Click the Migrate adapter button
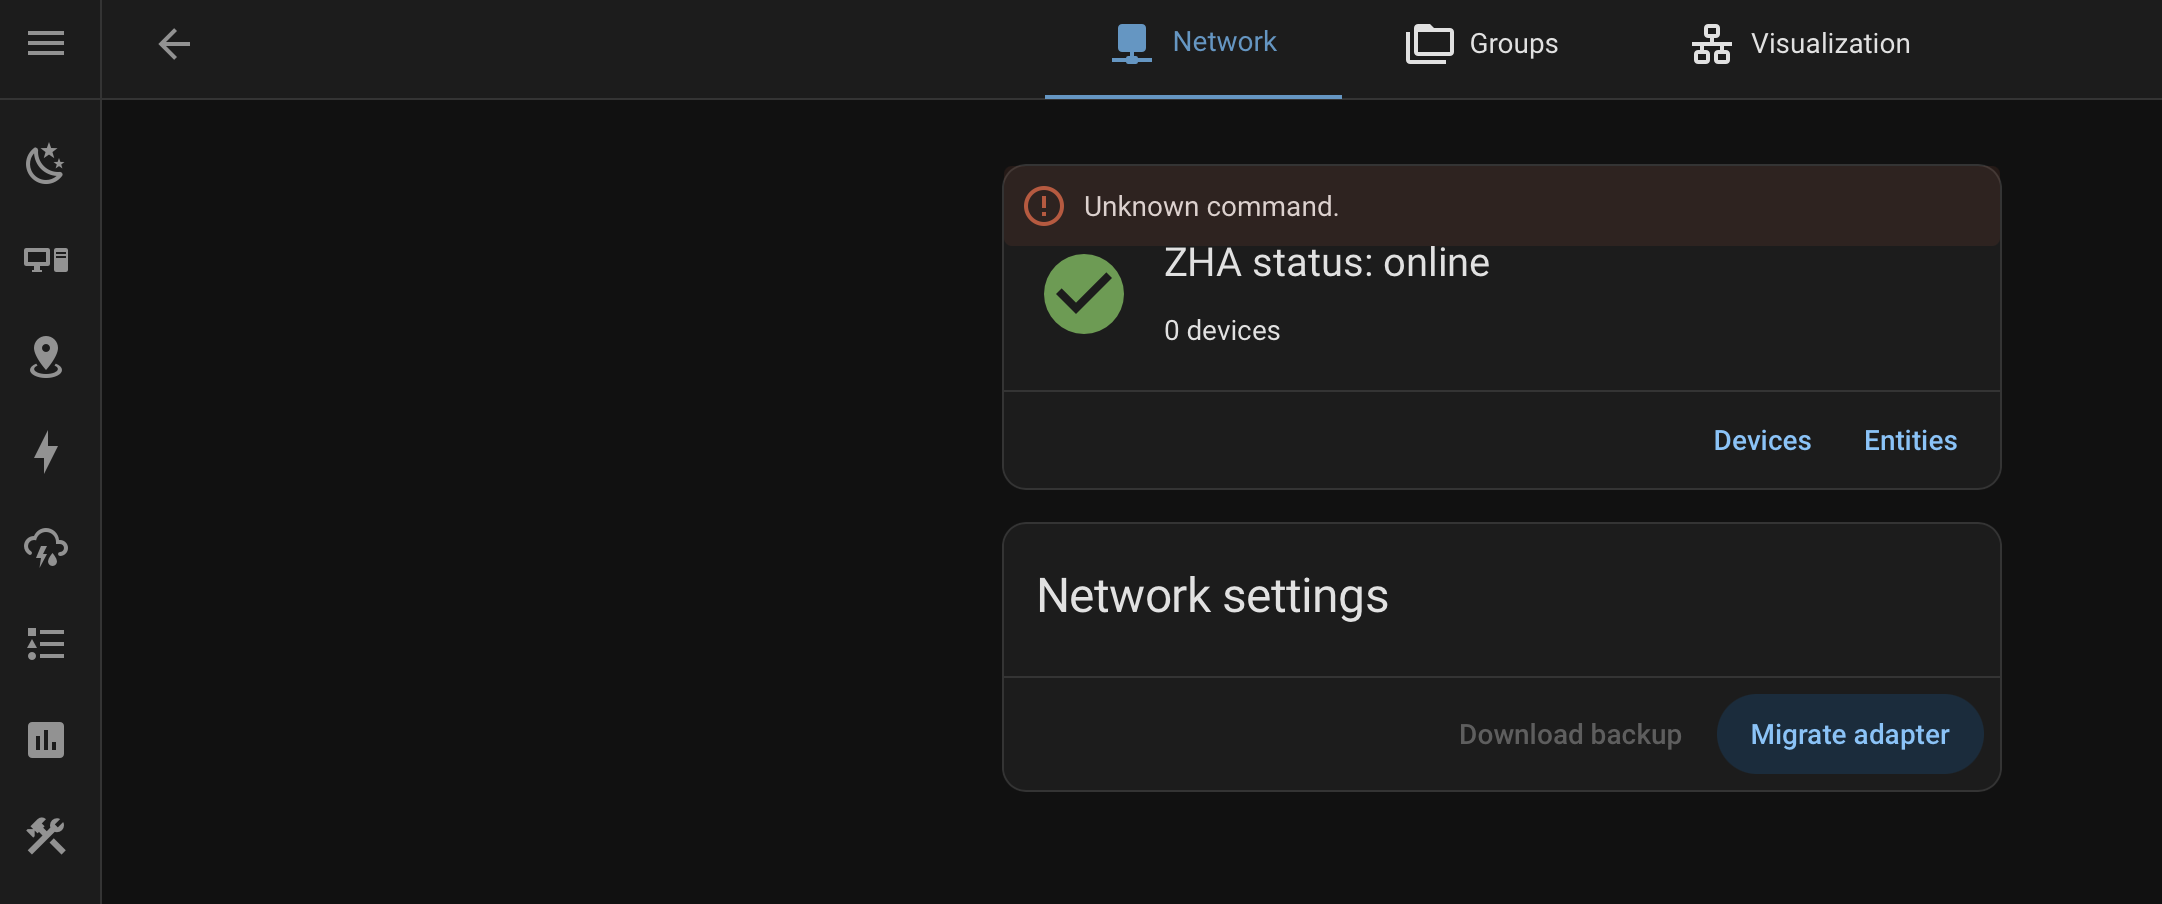The width and height of the screenshot is (2162, 904). (1850, 735)
